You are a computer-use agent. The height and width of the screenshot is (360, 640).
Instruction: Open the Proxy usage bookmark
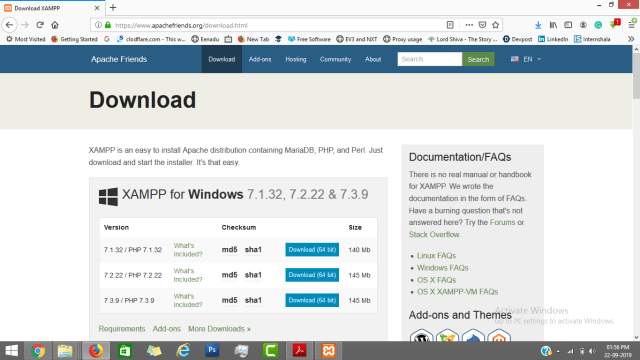402,39
